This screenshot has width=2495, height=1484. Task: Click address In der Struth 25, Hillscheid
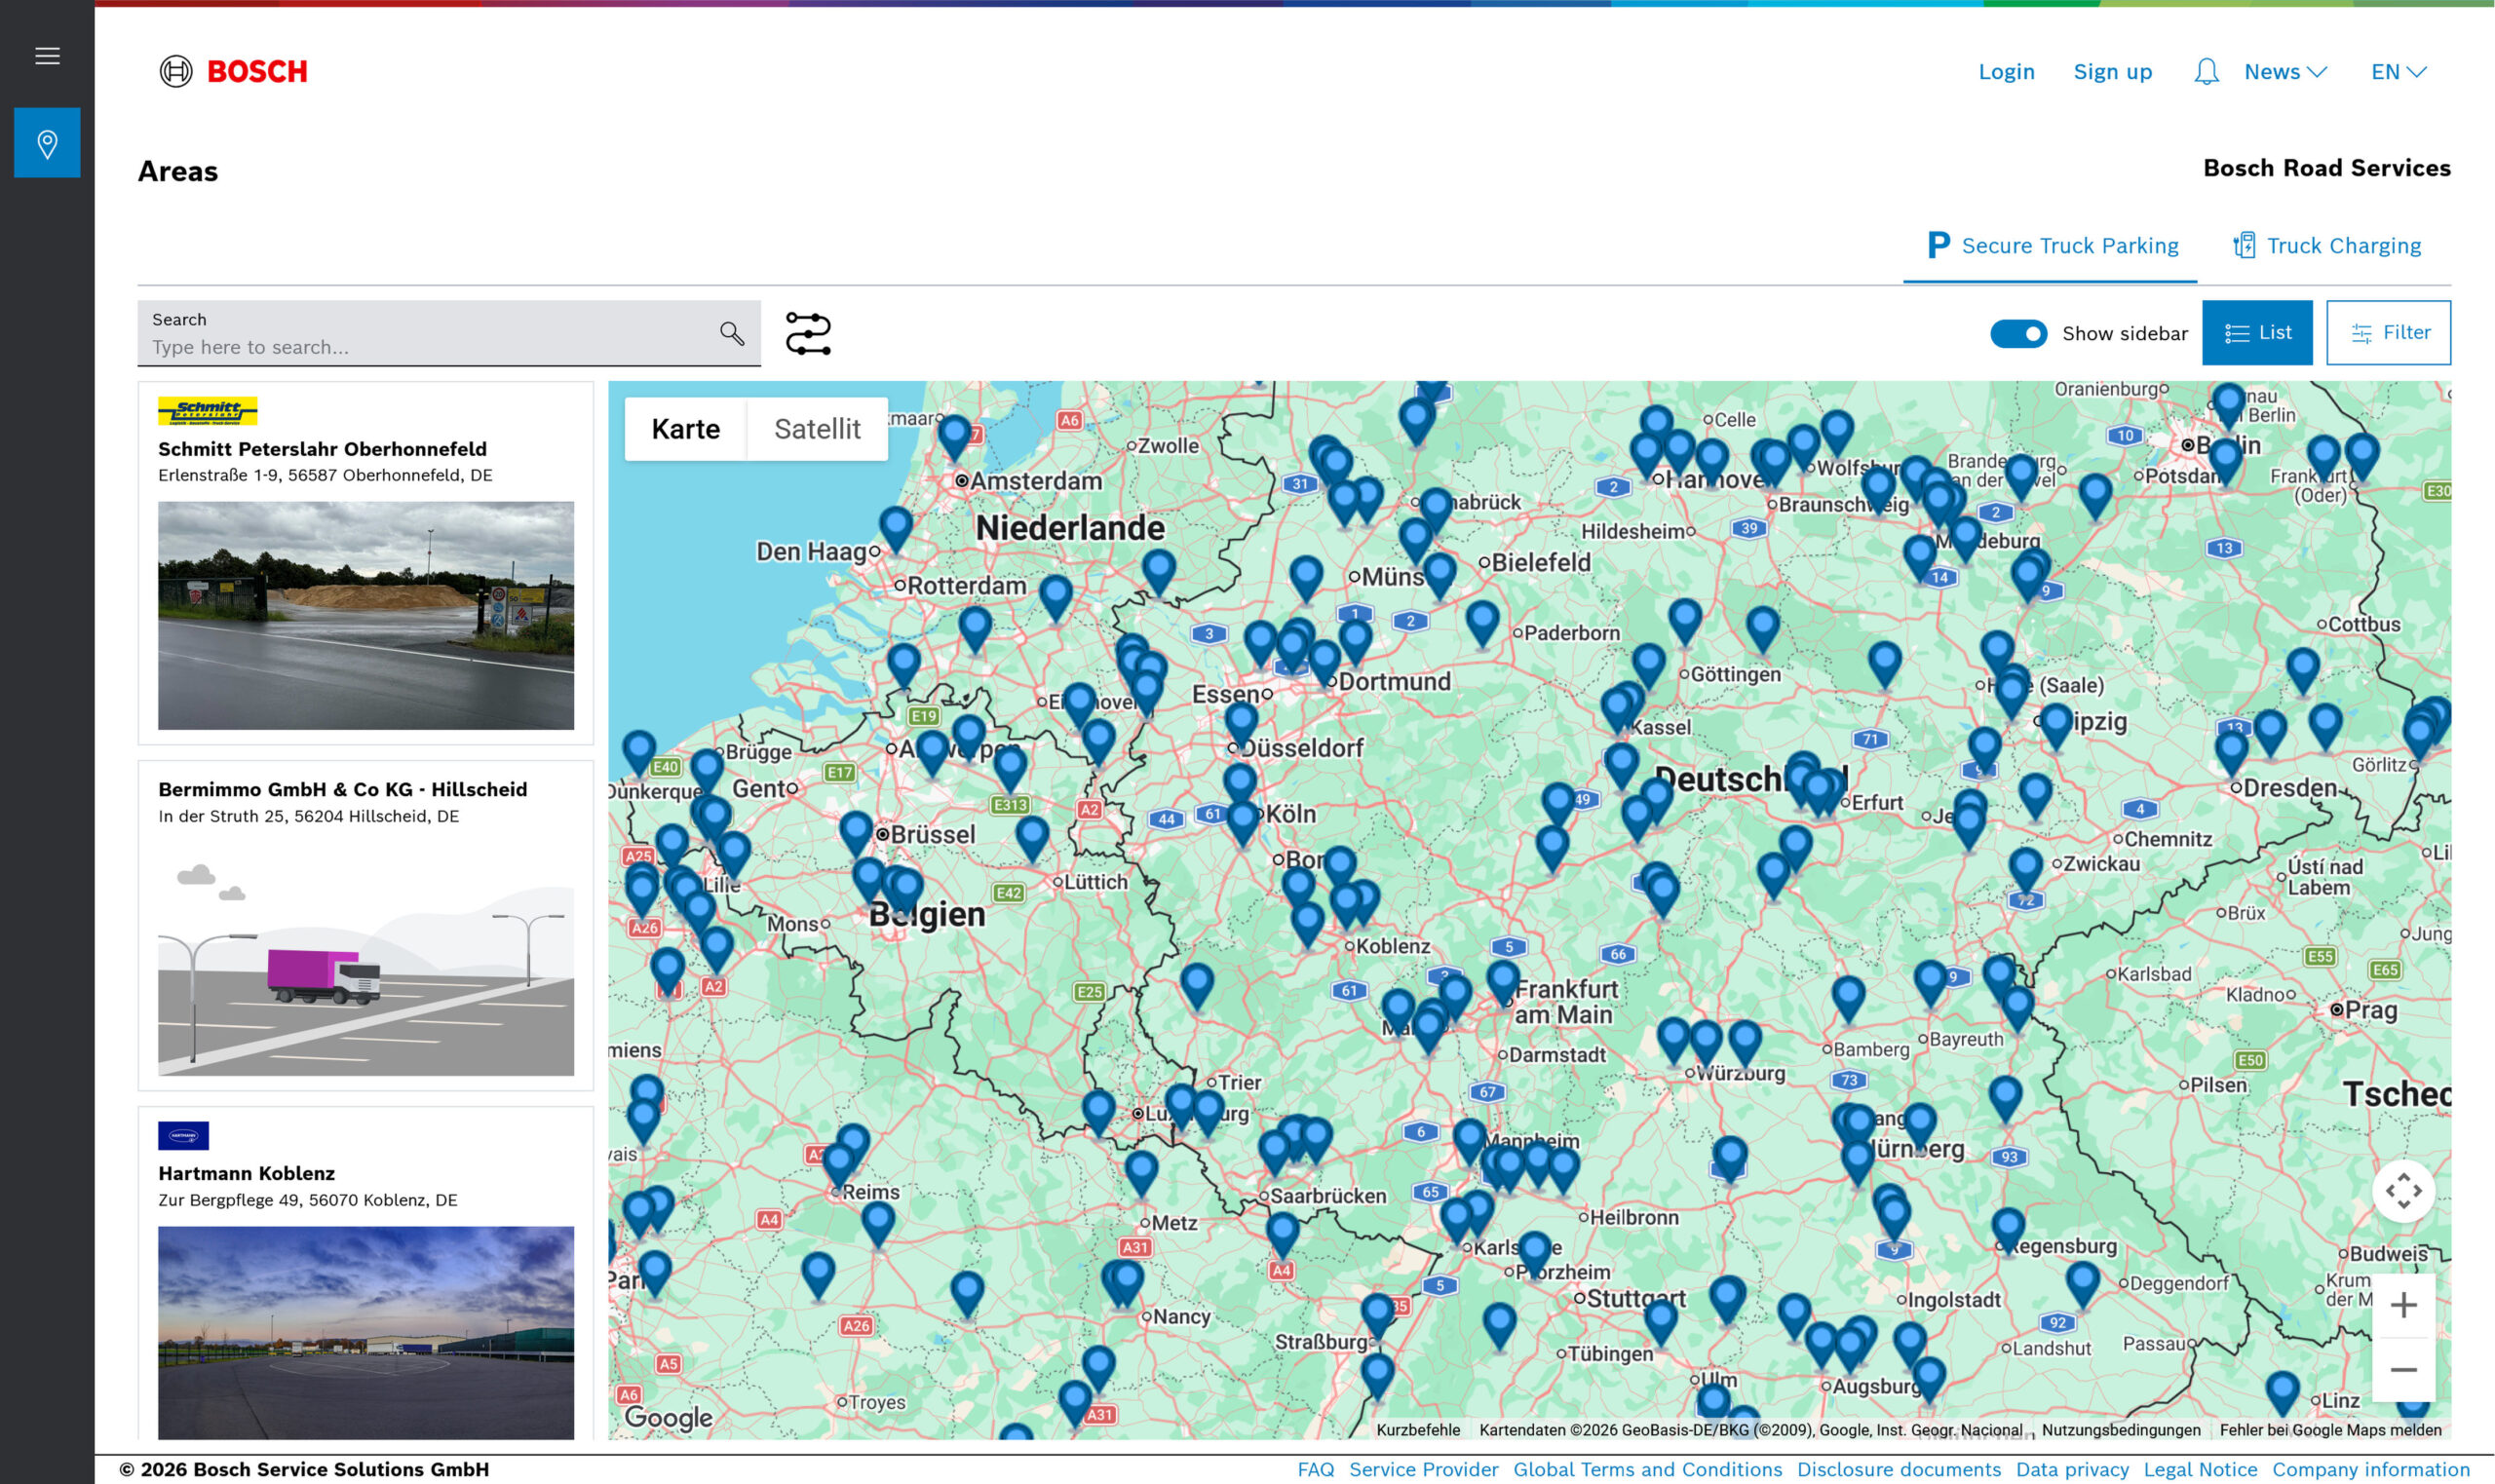(308, 816)
